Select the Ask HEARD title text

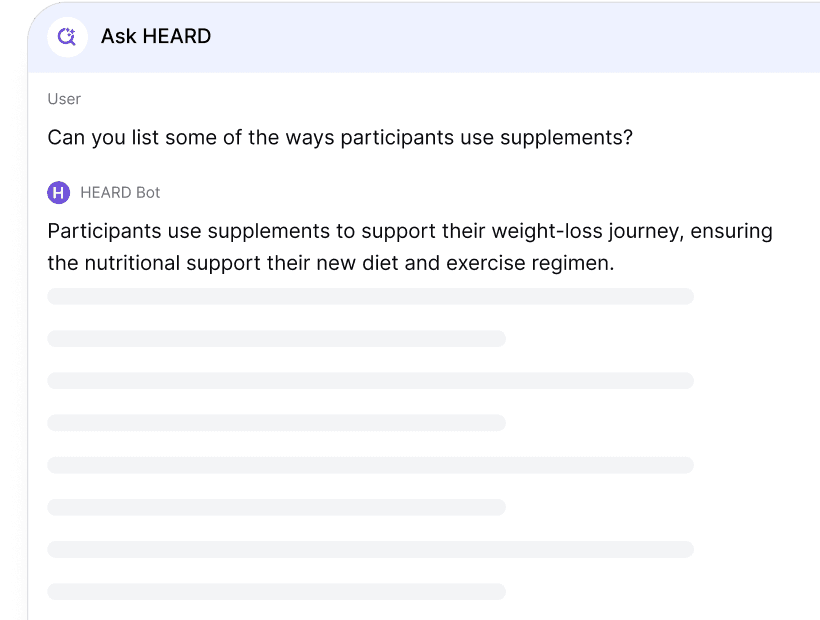tap(156, 36)
